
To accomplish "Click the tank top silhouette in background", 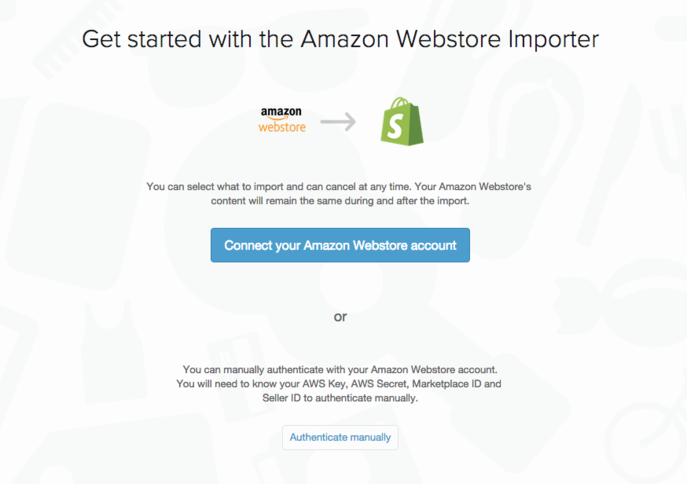I will coord(113,350).
